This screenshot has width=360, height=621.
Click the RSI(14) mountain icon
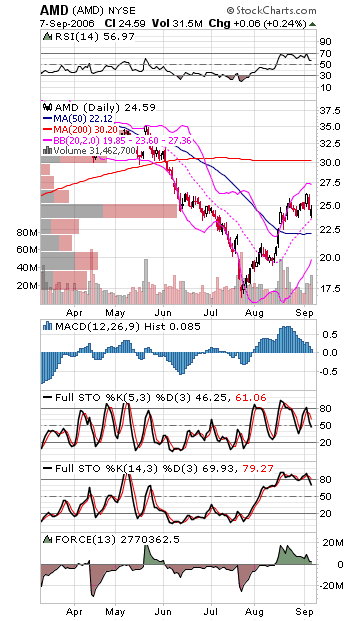point(48,37)
